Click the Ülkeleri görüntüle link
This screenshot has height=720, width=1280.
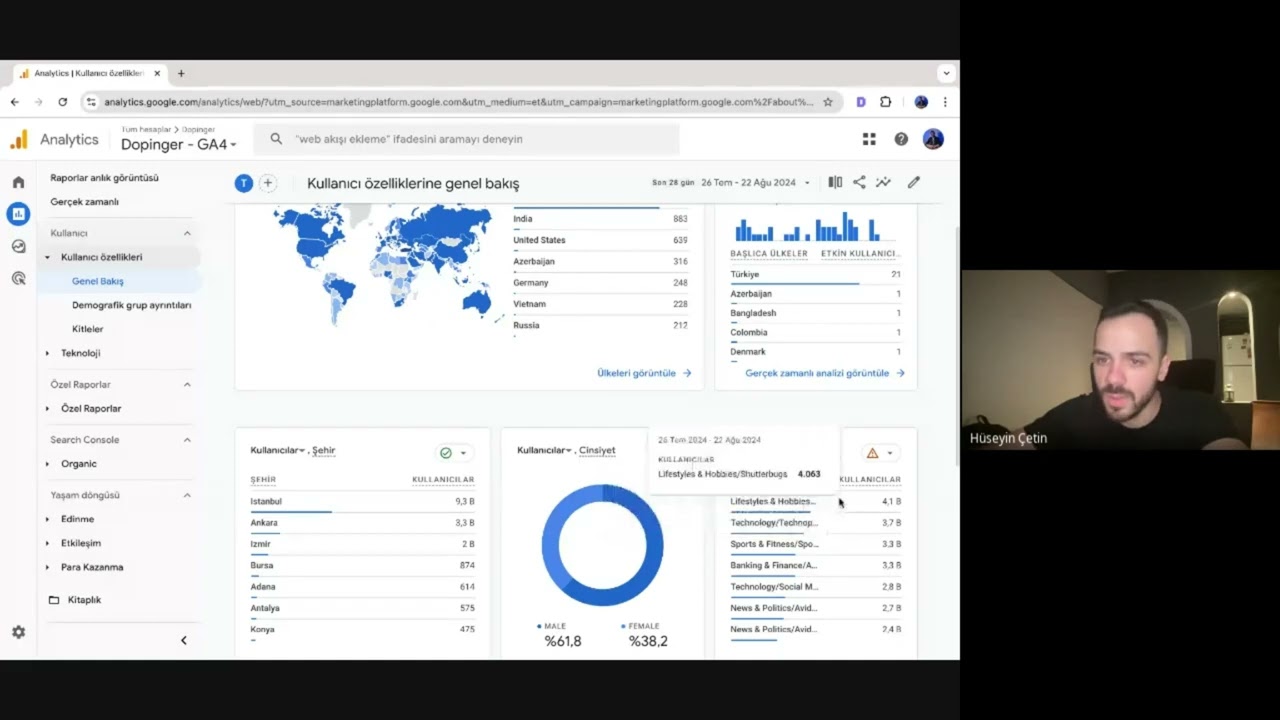click(644, 373)
